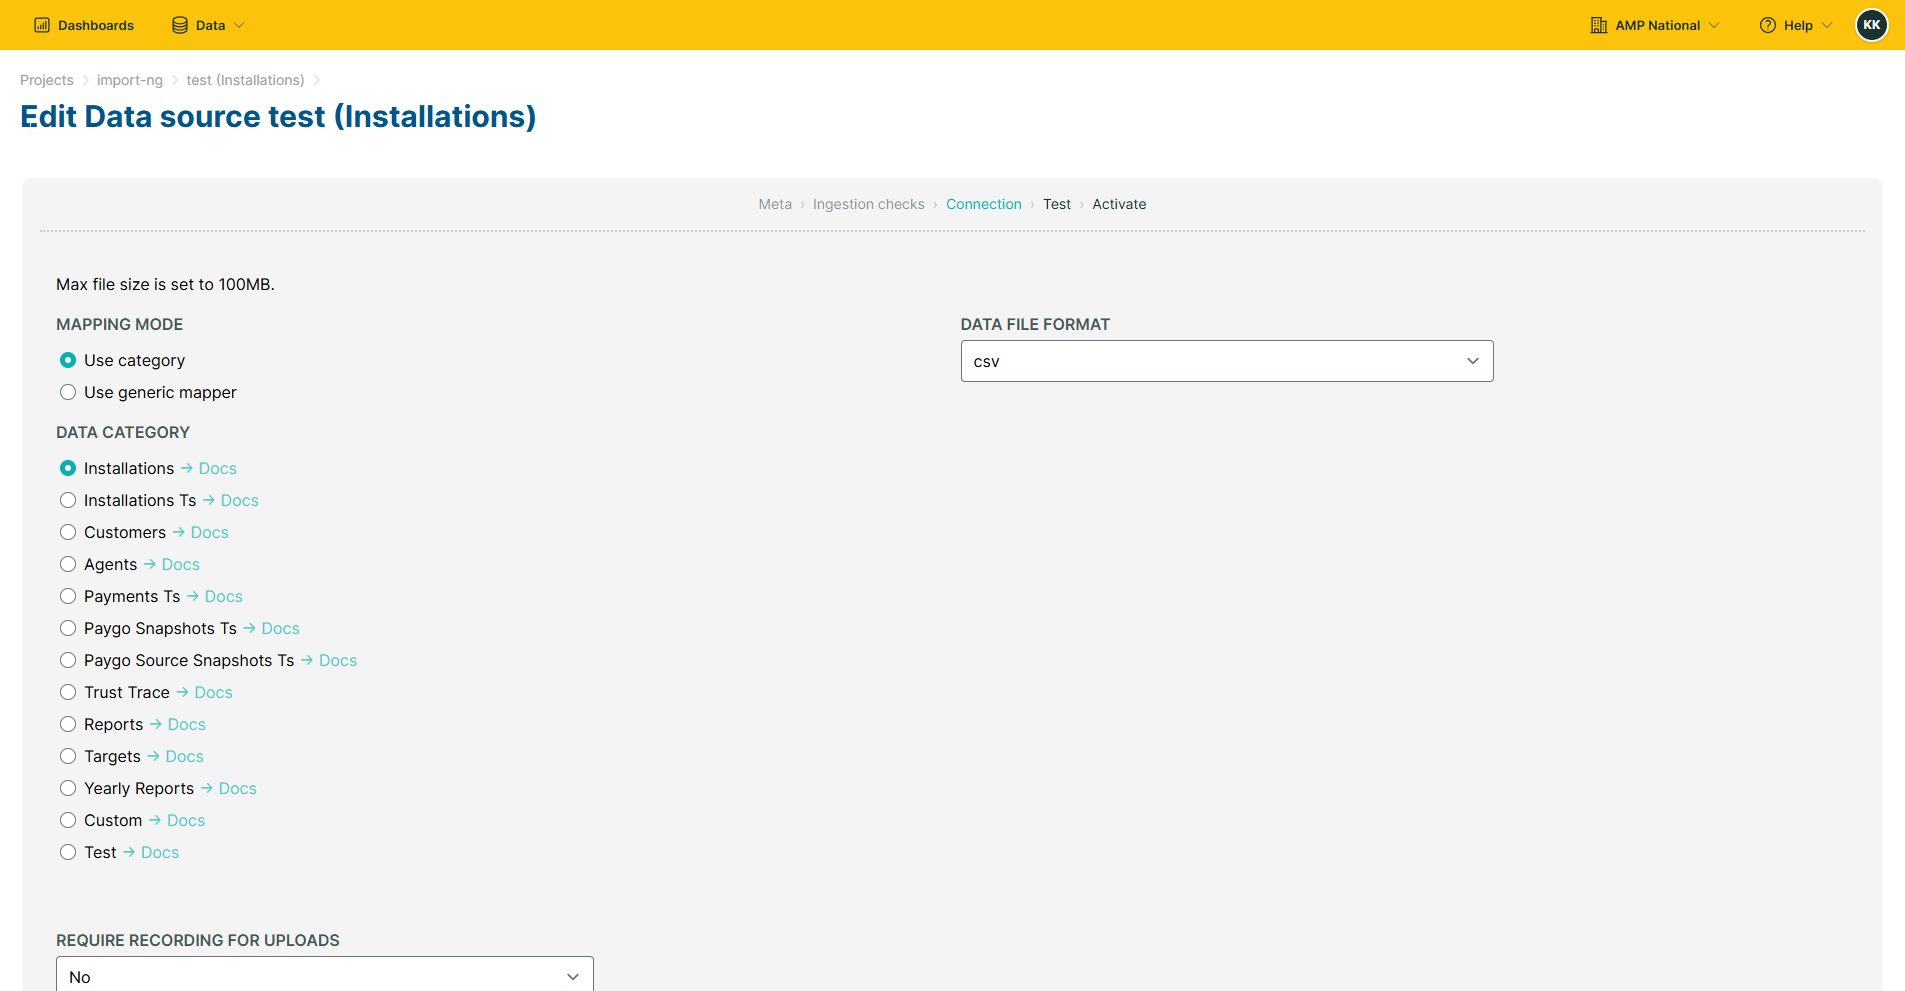1905x991 pixels.
Task: Select the Targets data category radio button
Action: click(x=68, y=756)
